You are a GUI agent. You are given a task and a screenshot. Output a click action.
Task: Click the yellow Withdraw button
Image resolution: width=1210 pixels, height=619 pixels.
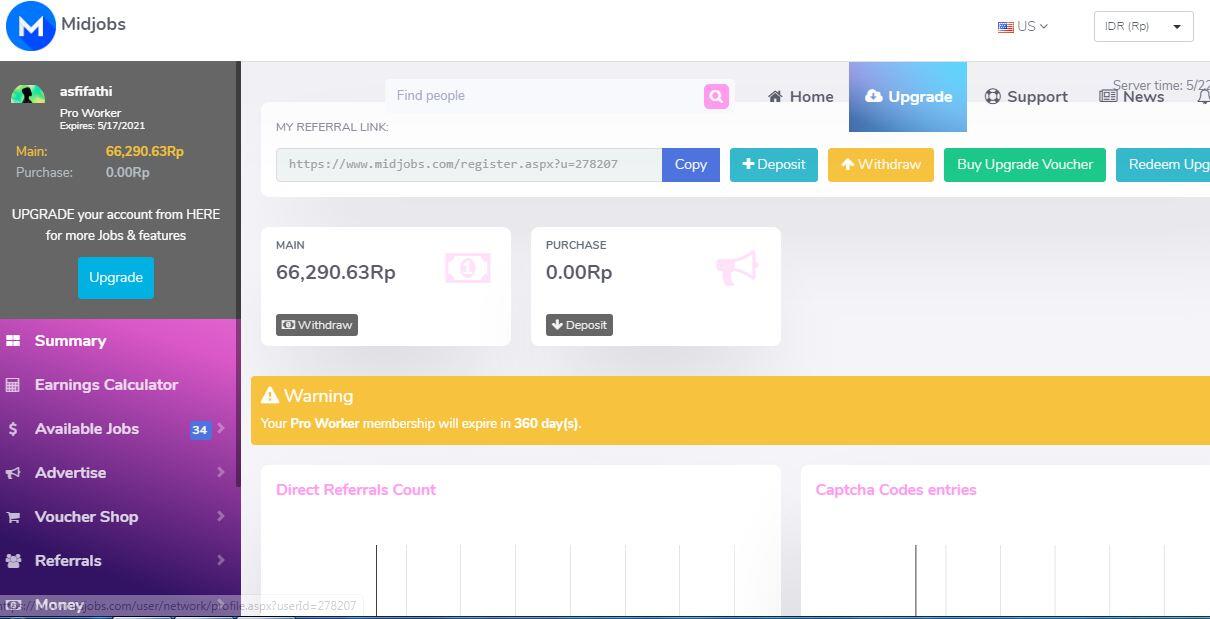[x=881, y=165]
